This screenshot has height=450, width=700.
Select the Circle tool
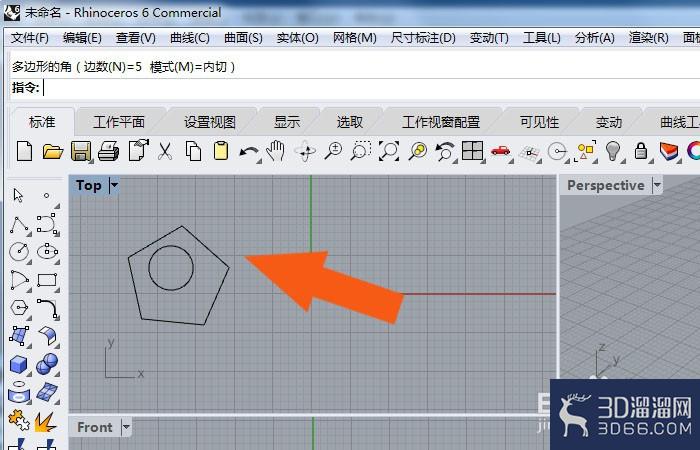(19, 252)
